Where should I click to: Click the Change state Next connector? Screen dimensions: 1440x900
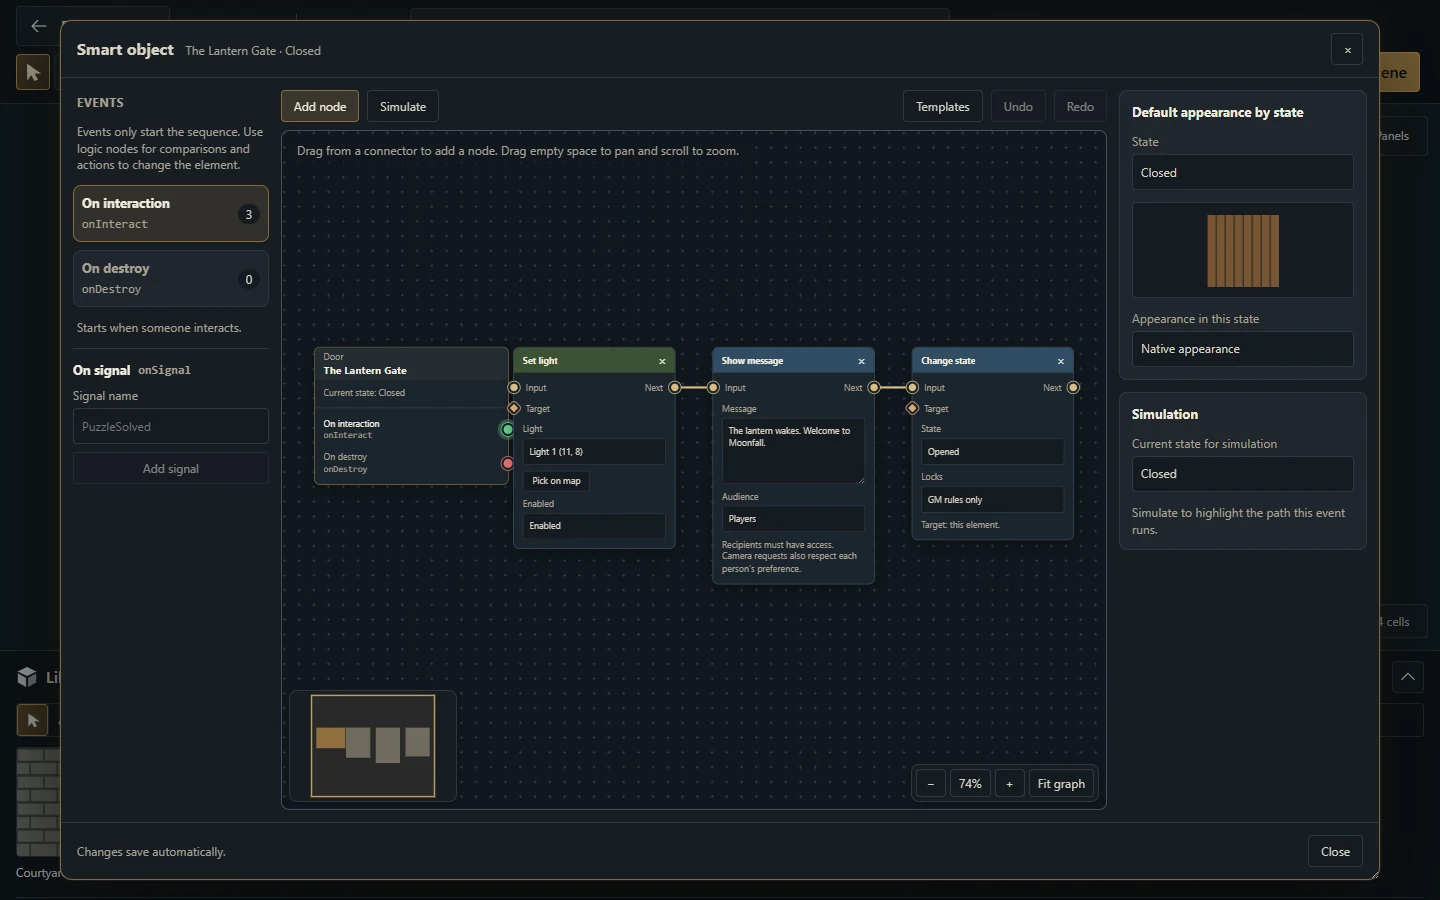point(1073,387)
